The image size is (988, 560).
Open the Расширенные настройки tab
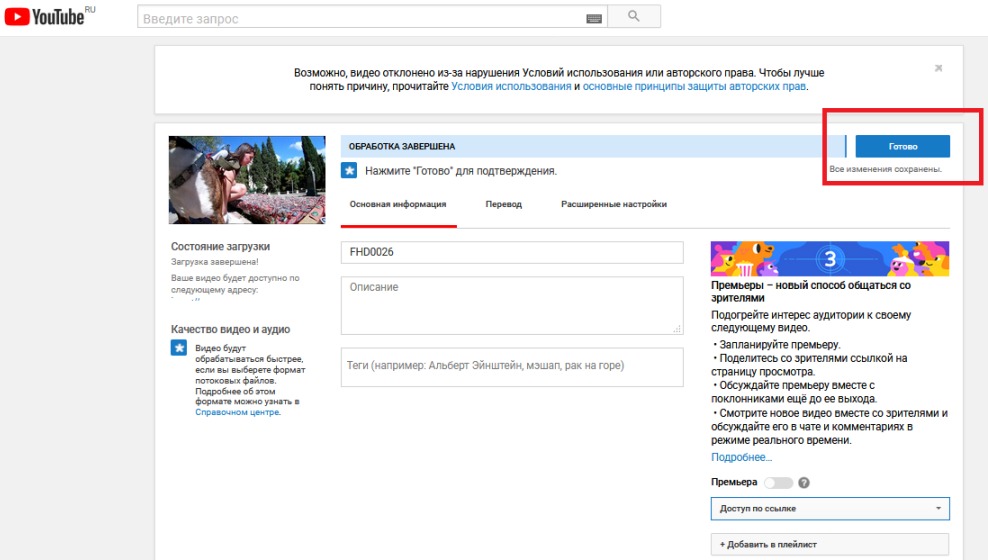[x=613, y=204]
